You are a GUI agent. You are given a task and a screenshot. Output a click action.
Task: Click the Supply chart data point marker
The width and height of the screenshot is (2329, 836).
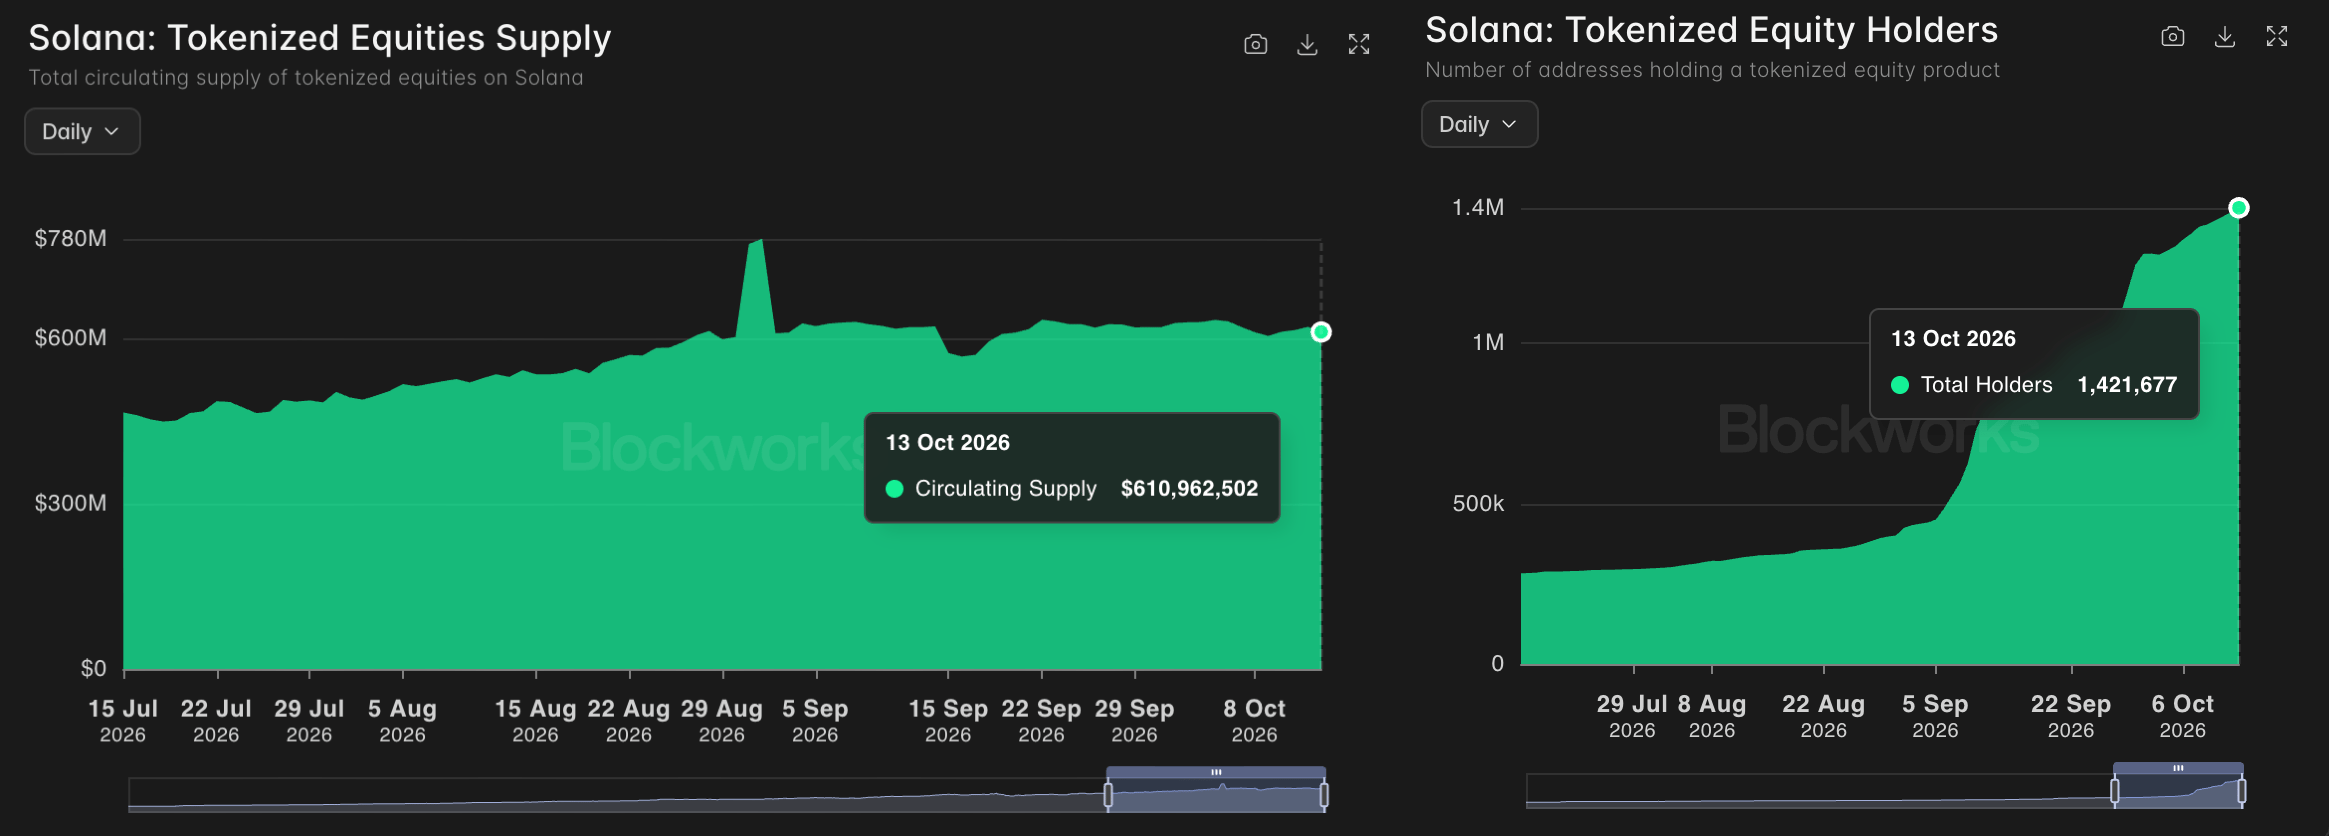pos(1321,332)
